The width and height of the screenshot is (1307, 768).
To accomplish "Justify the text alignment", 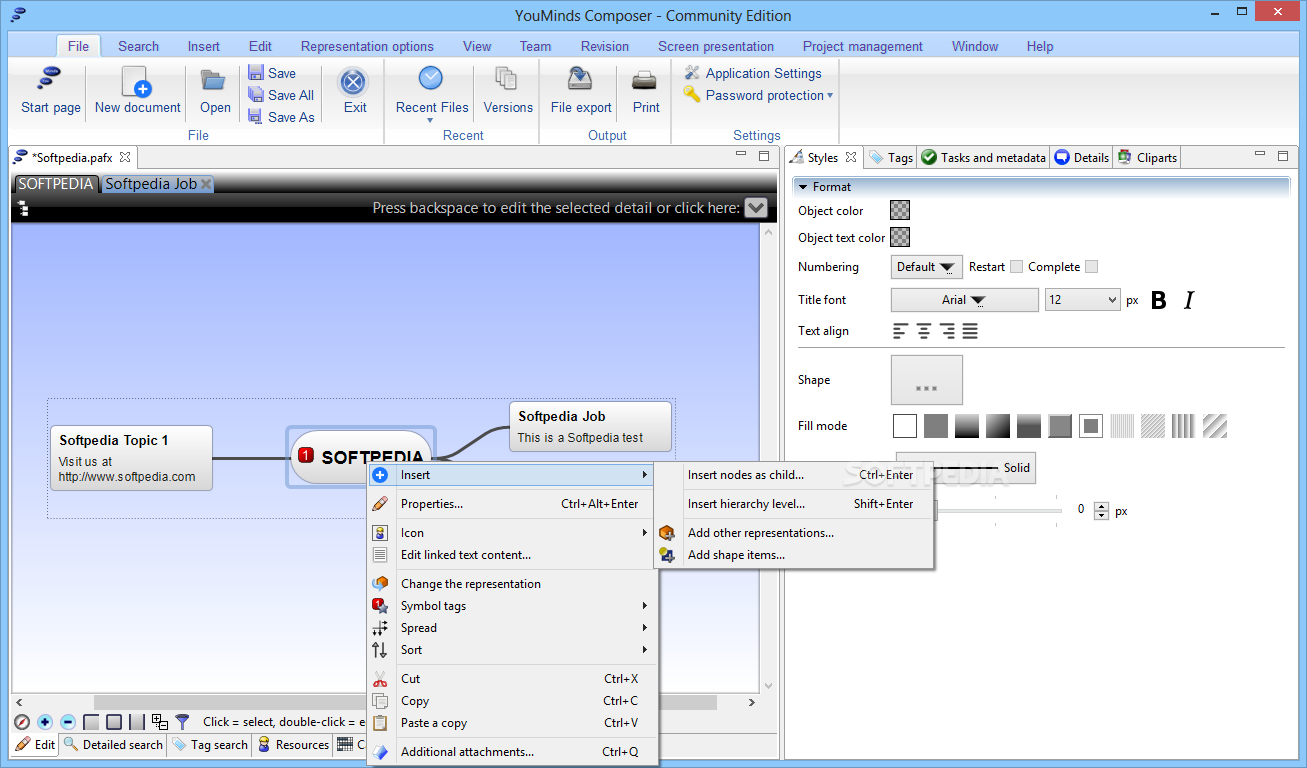I will (x=970, y=331).
